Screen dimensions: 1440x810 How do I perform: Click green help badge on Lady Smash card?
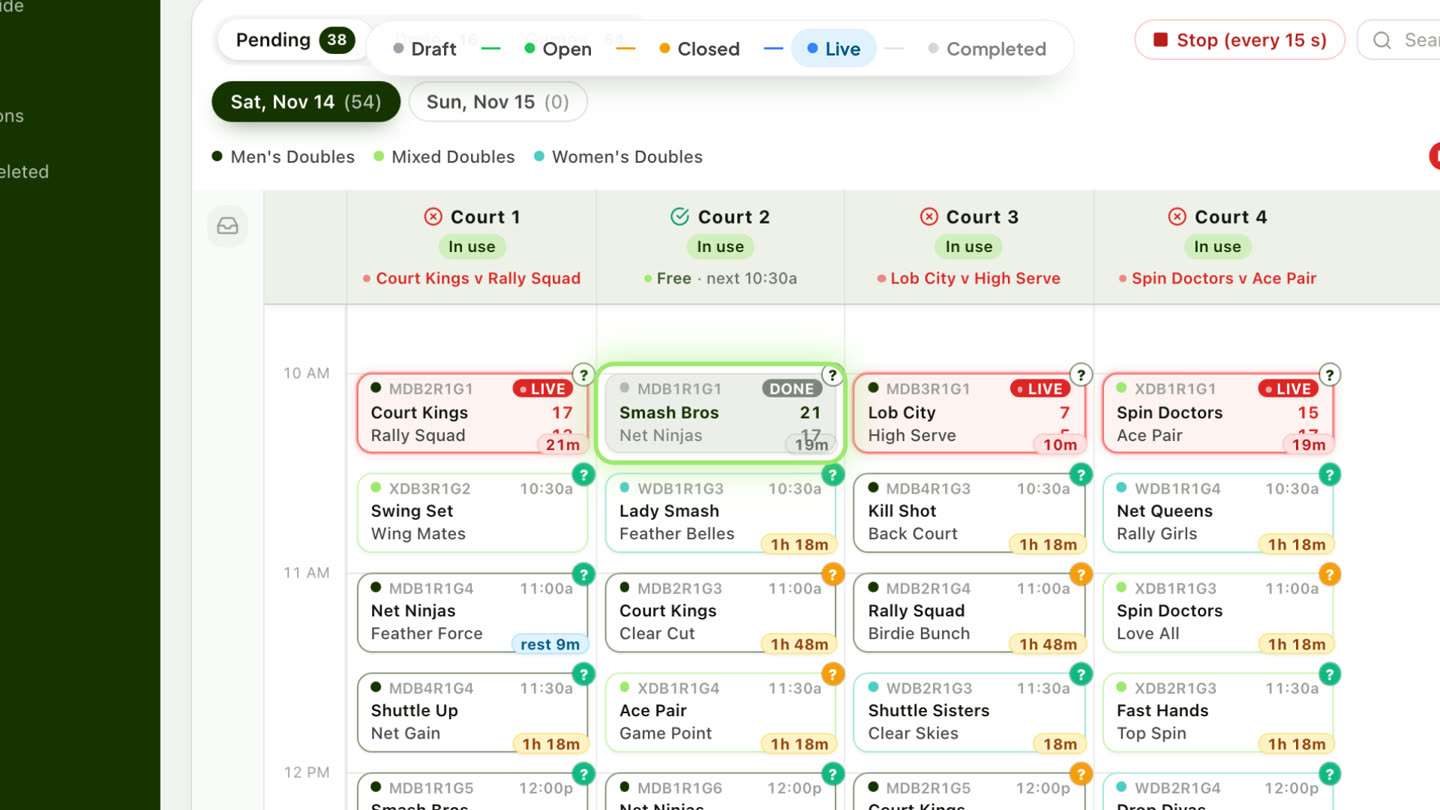[x=832, y=475]
